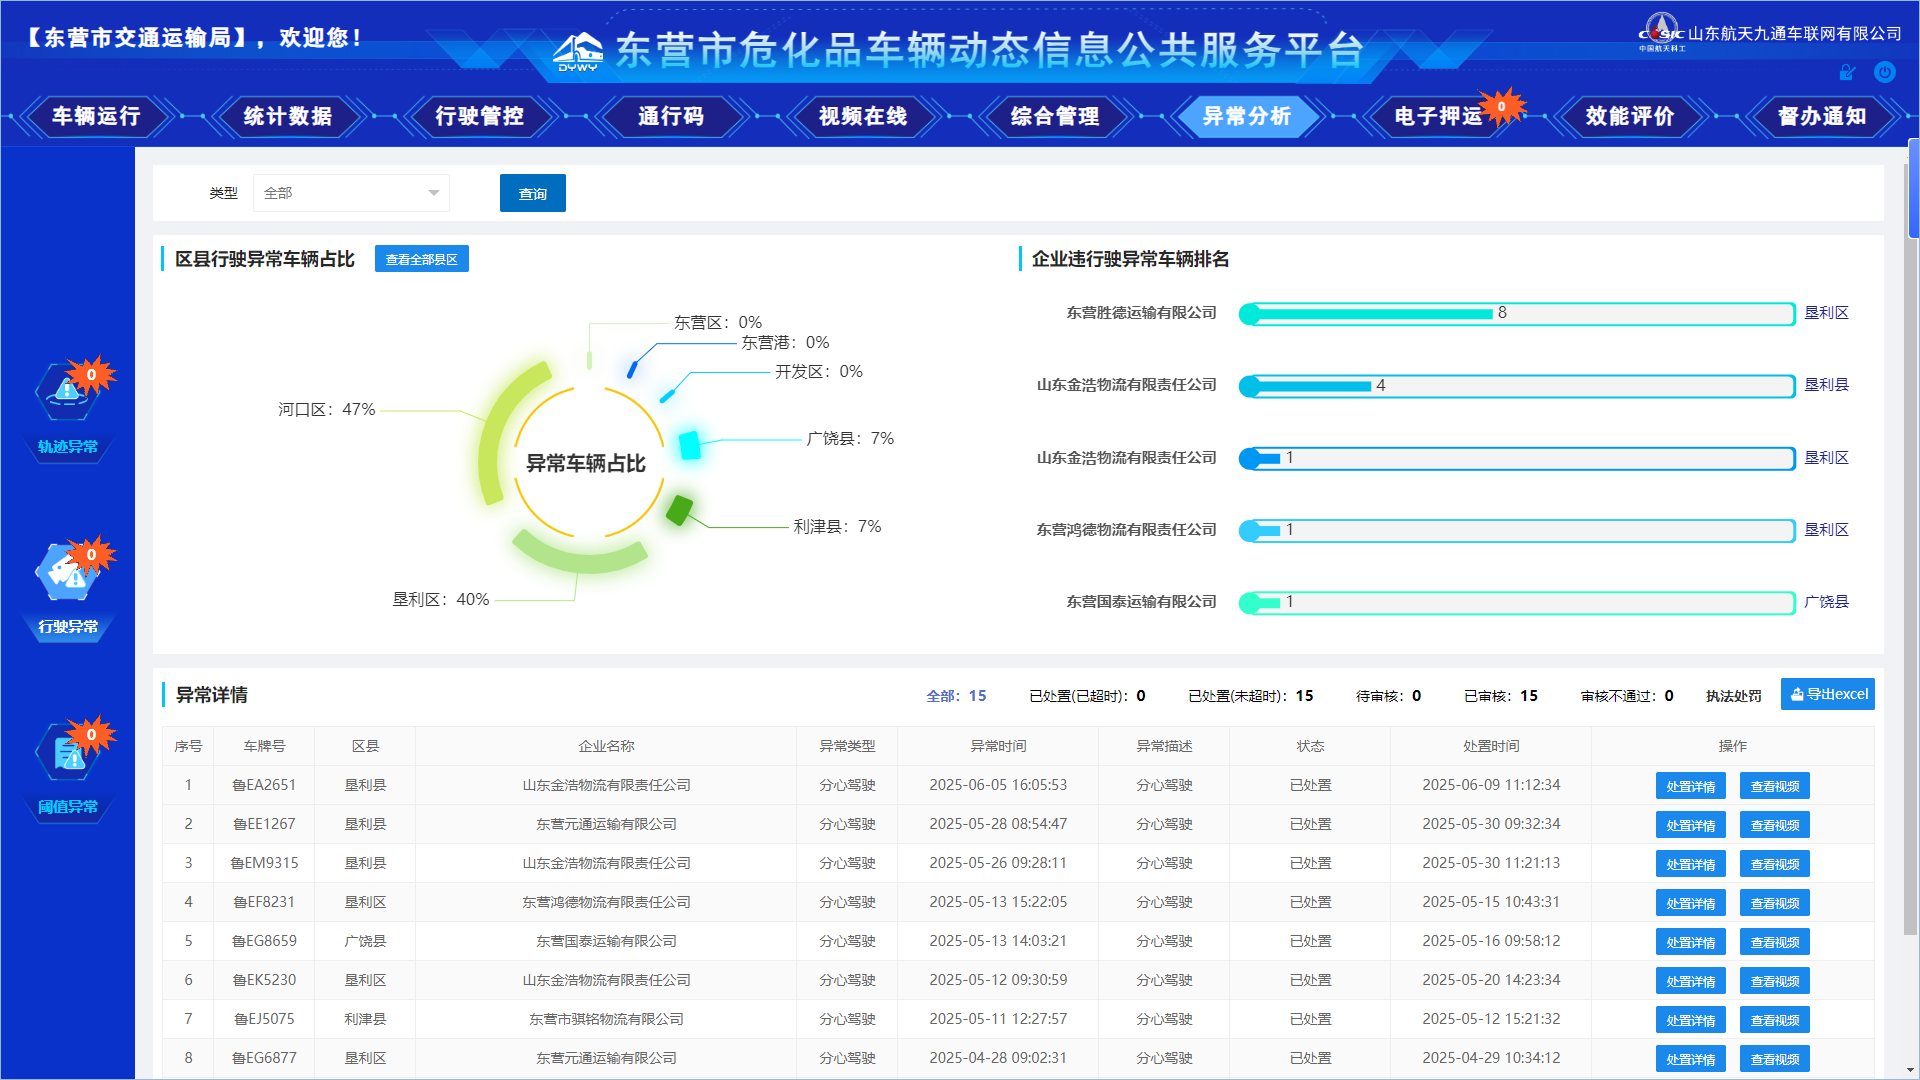
Task: Click 垦利区 link beside 东营胜德运输有限公司
Action: pos(1826,313)
